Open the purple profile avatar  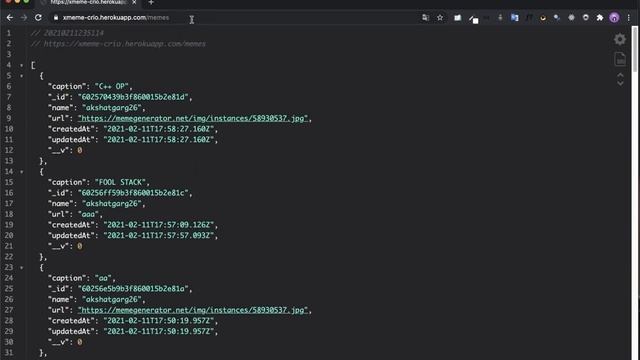614,18
